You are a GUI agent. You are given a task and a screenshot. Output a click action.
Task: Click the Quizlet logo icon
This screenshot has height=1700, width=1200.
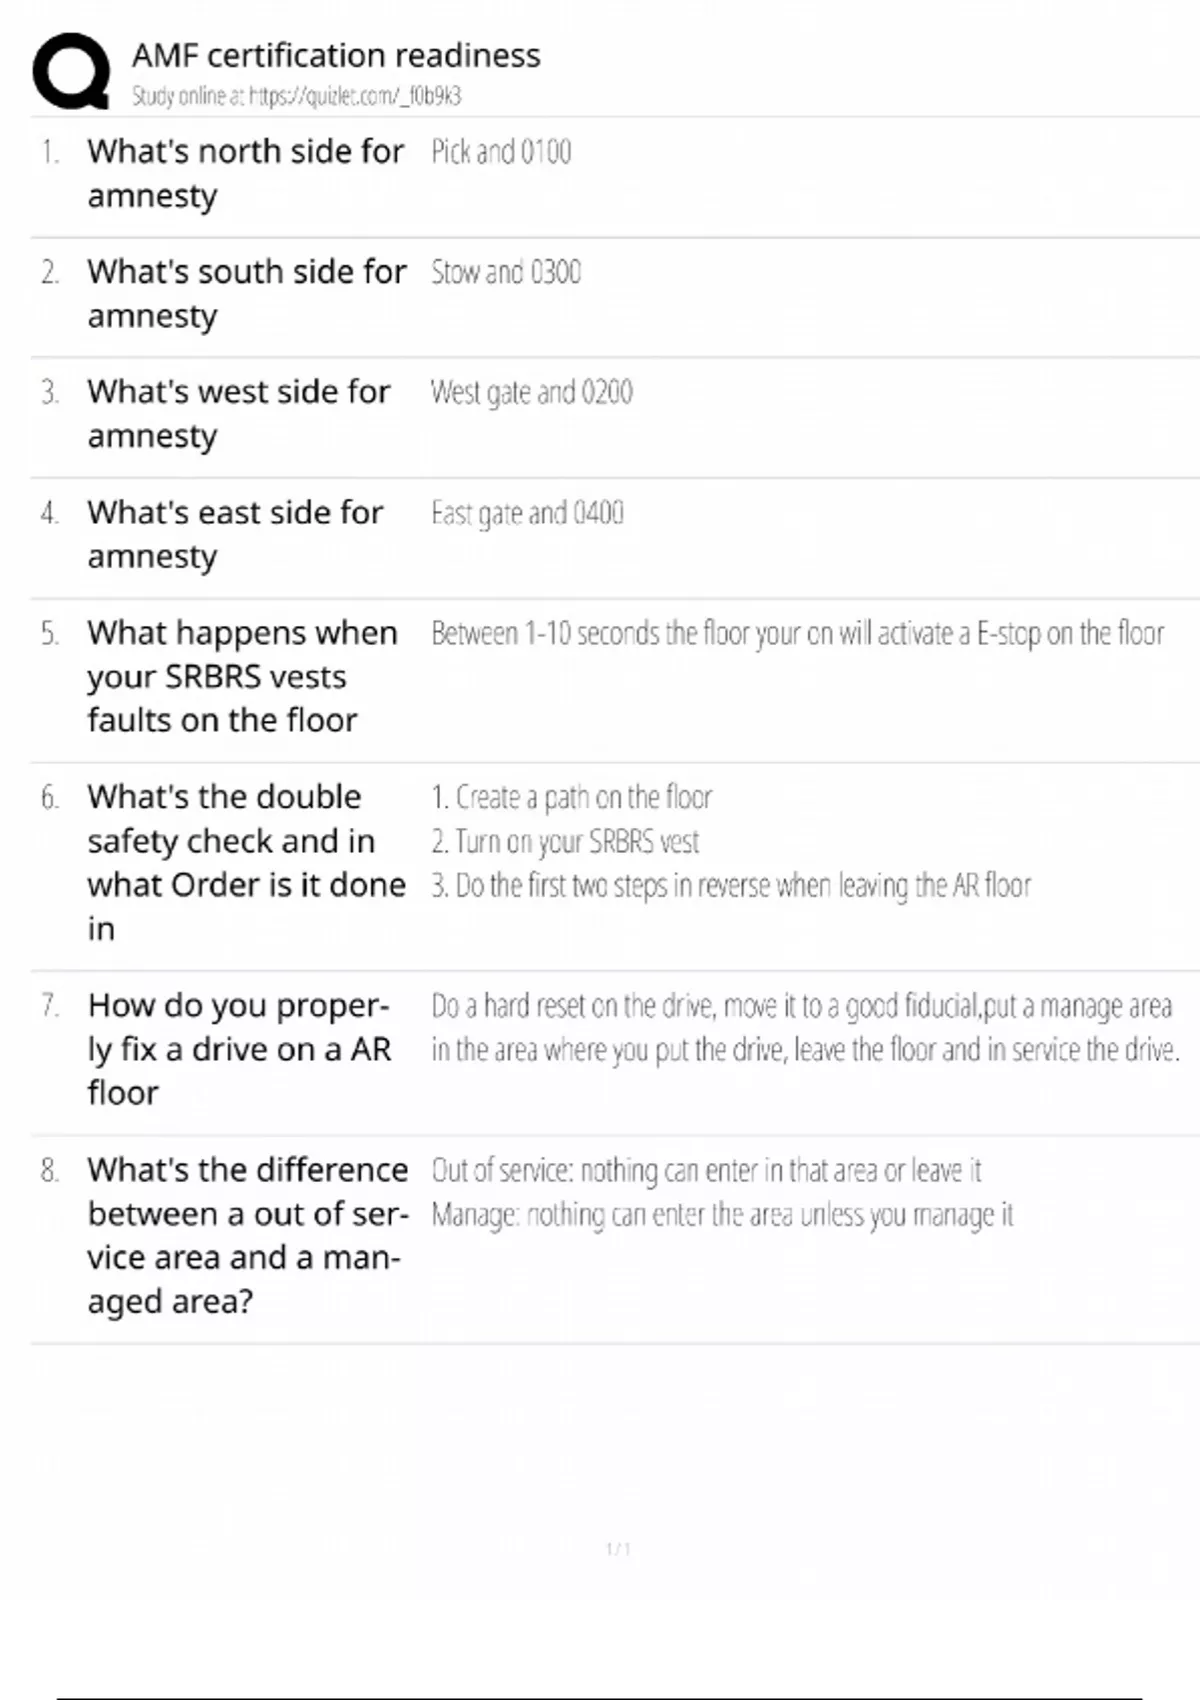pyautogui.click(x=71, y=71)
